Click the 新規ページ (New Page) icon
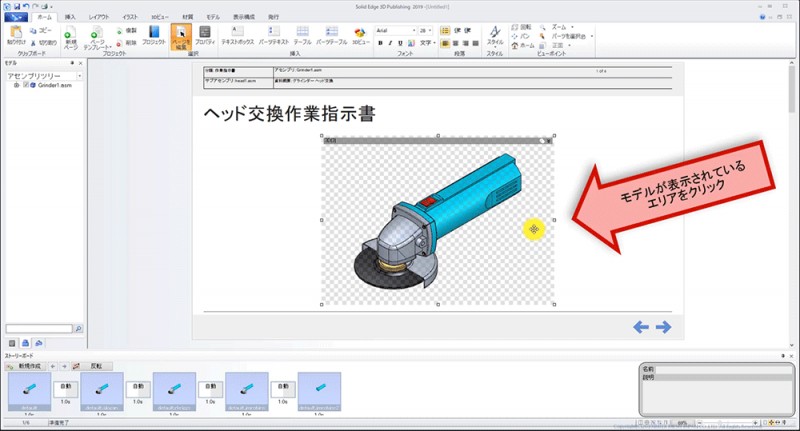This screenshot has width=800, height=431. point(72,37)
